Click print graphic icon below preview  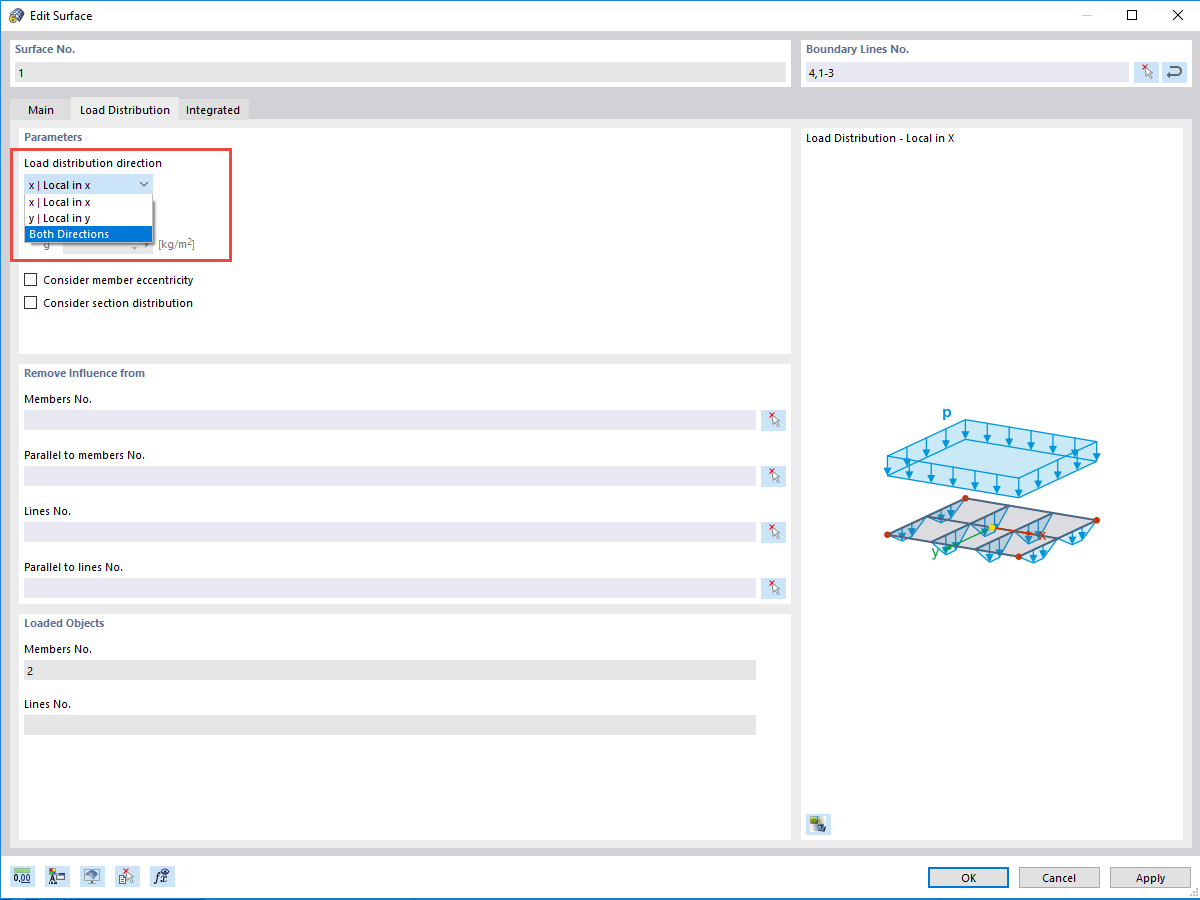click(818, 824)
